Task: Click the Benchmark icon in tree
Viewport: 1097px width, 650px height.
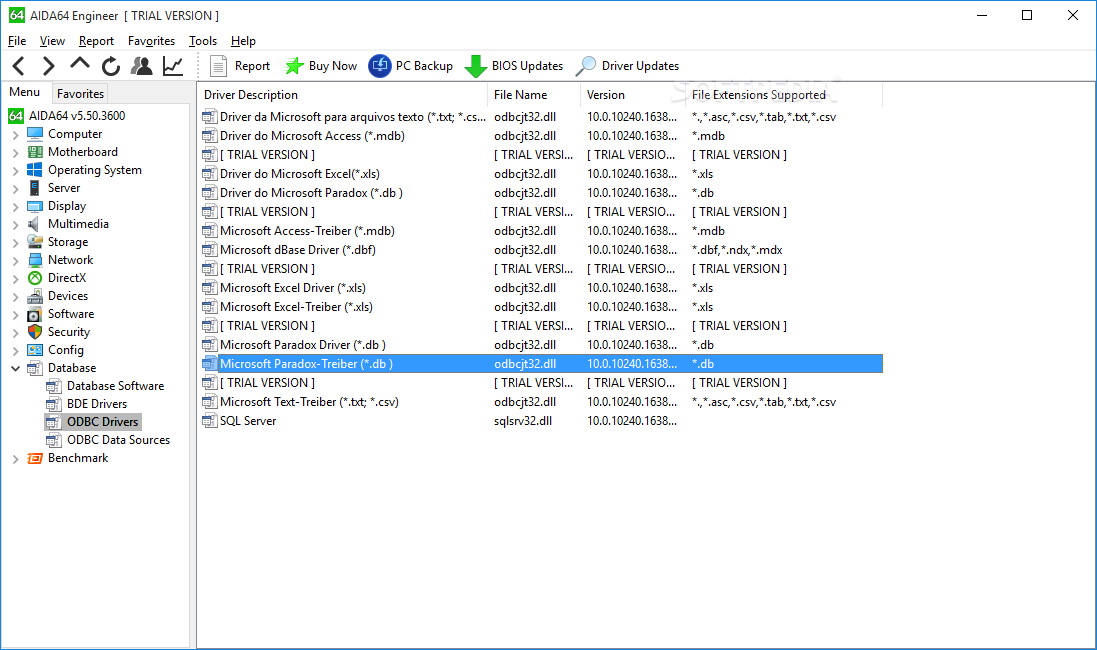Action: pyautogui.click(x=34, y=458)
